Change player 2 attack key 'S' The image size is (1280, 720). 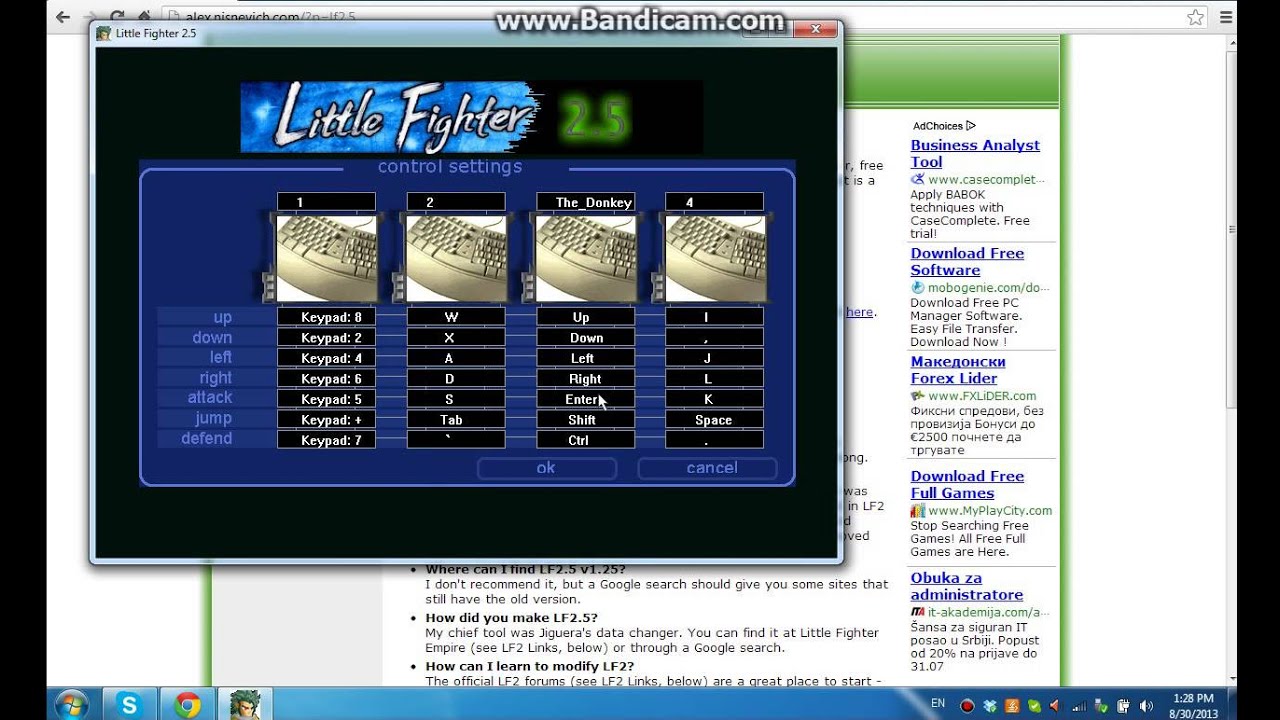[x=456, y=399]
